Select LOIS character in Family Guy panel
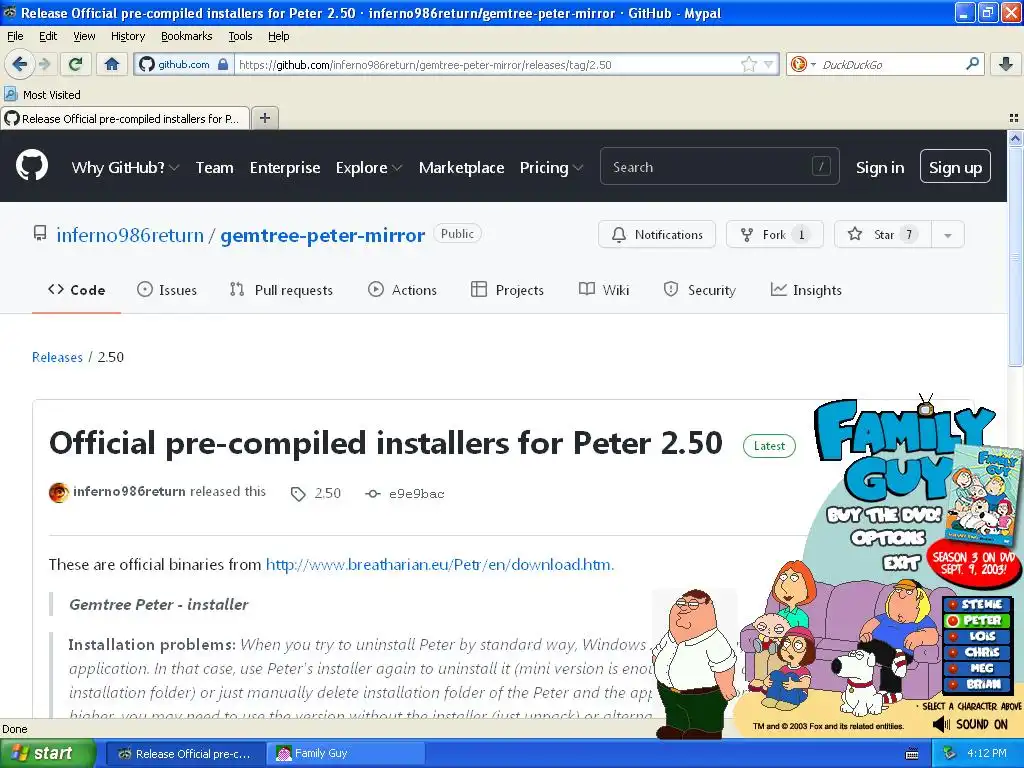Viewport: 1024px width, 768px height. pyautogui.click(x=976, y=636)
